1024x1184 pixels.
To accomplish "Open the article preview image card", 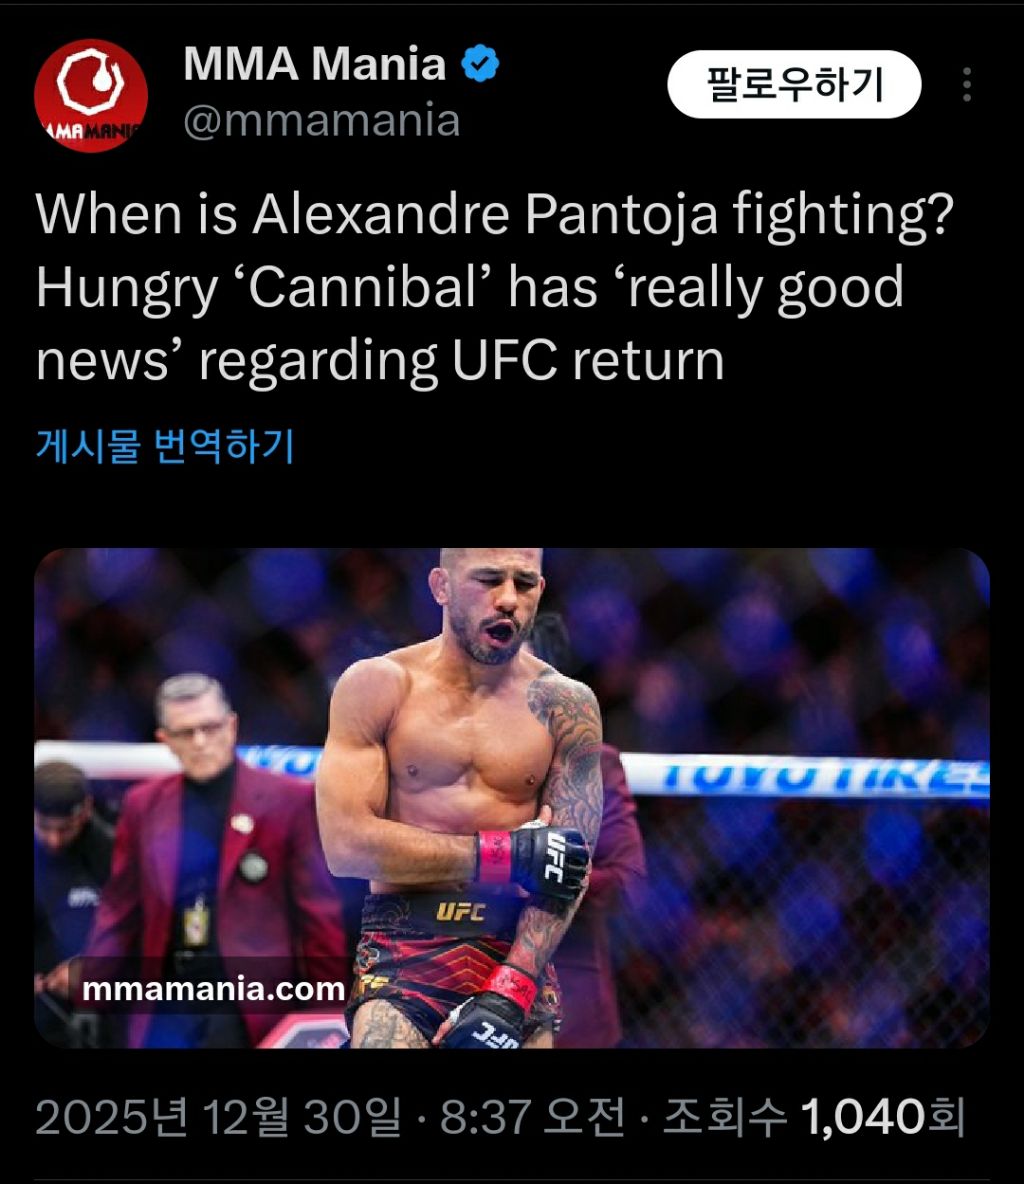I will click(x=512, y=797).
